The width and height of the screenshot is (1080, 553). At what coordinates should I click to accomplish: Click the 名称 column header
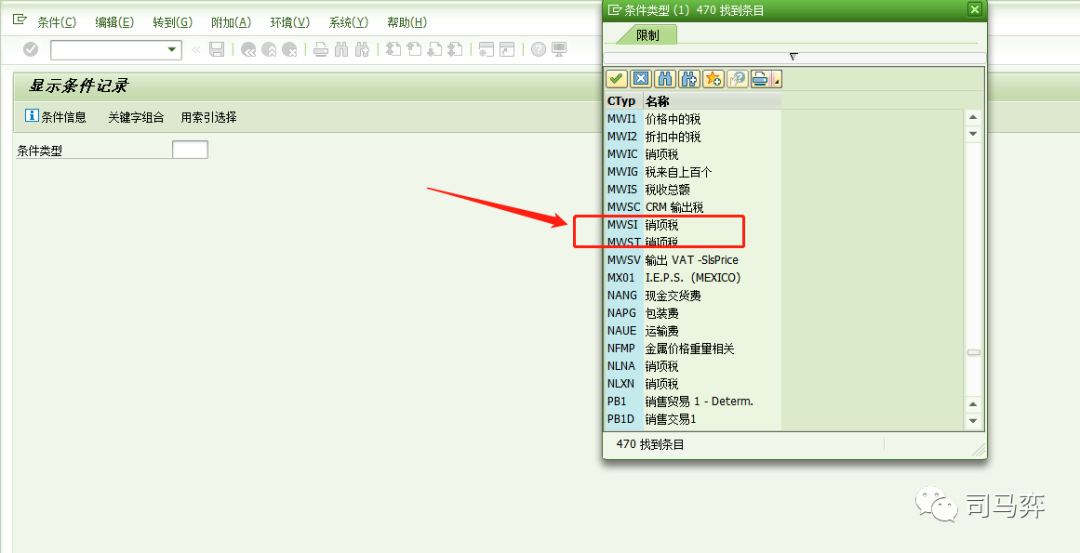[712, 101]
